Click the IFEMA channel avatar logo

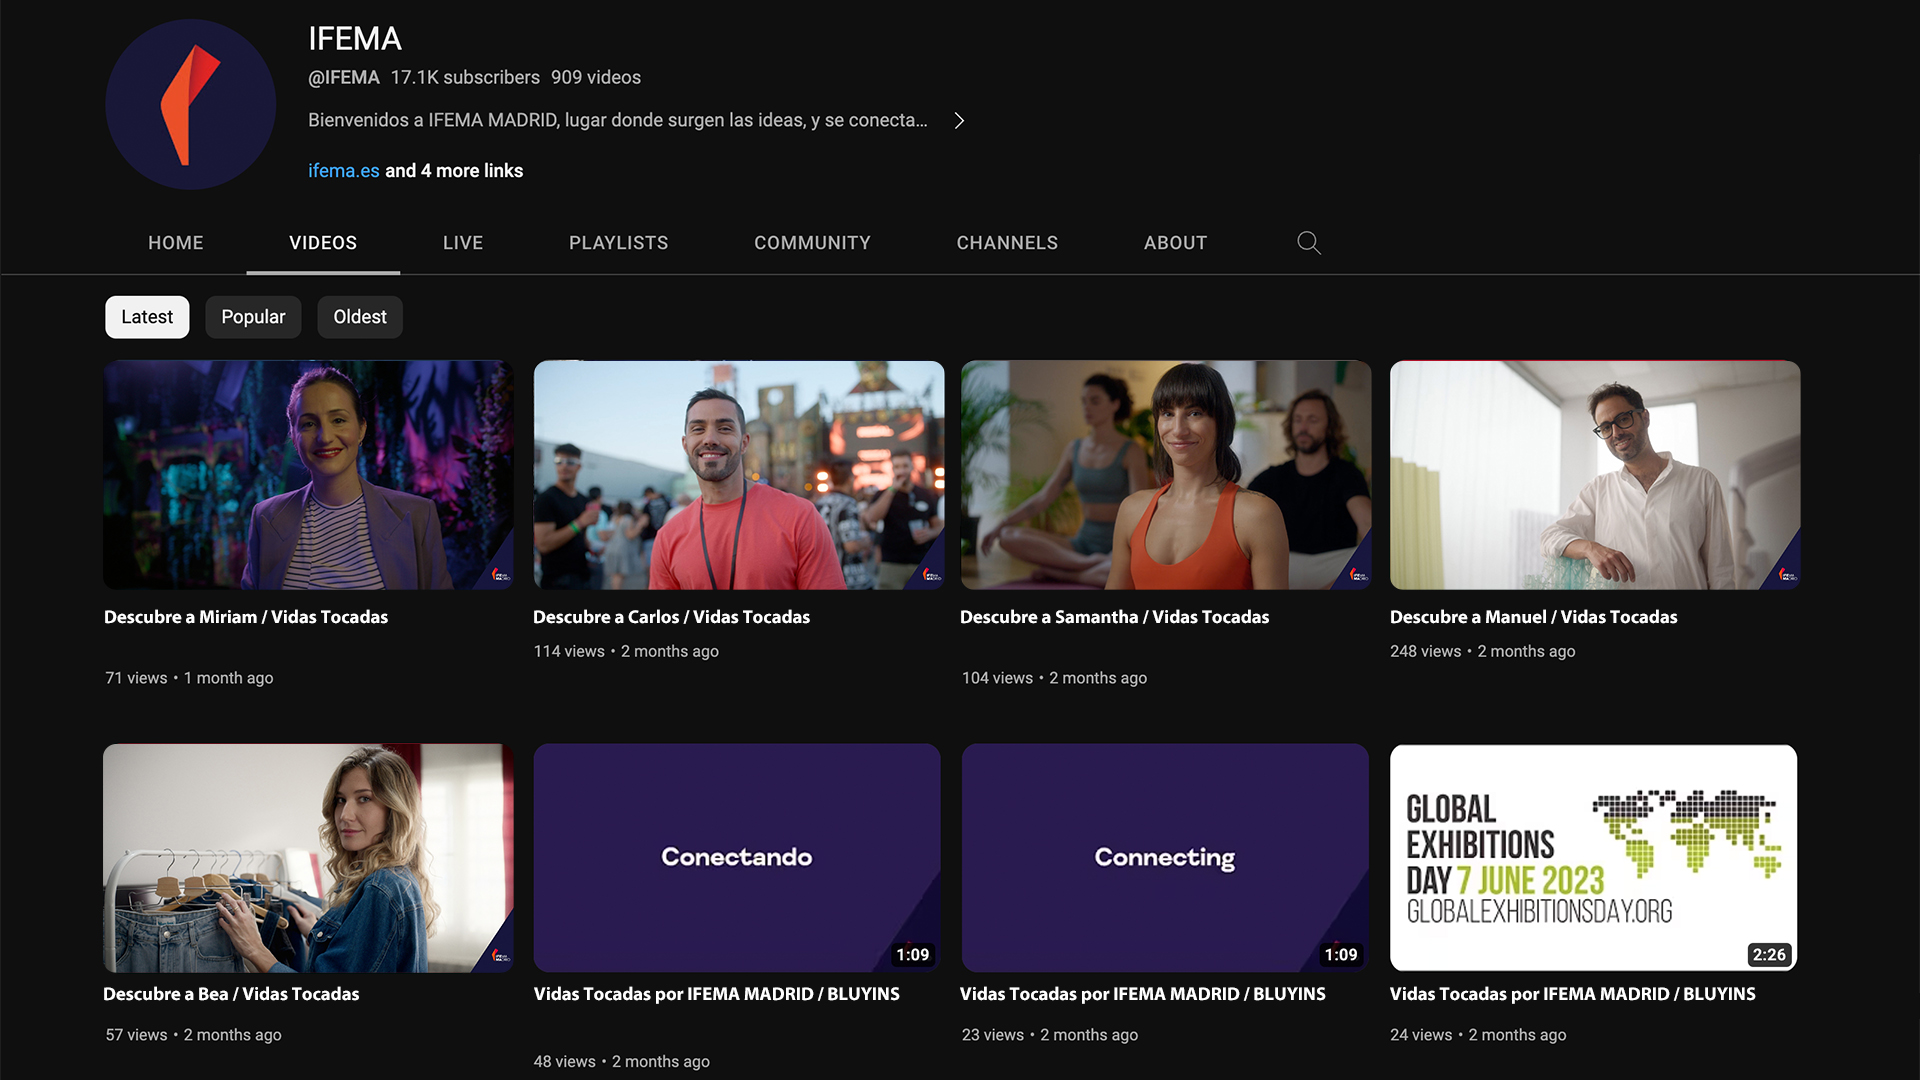[190, 104]
